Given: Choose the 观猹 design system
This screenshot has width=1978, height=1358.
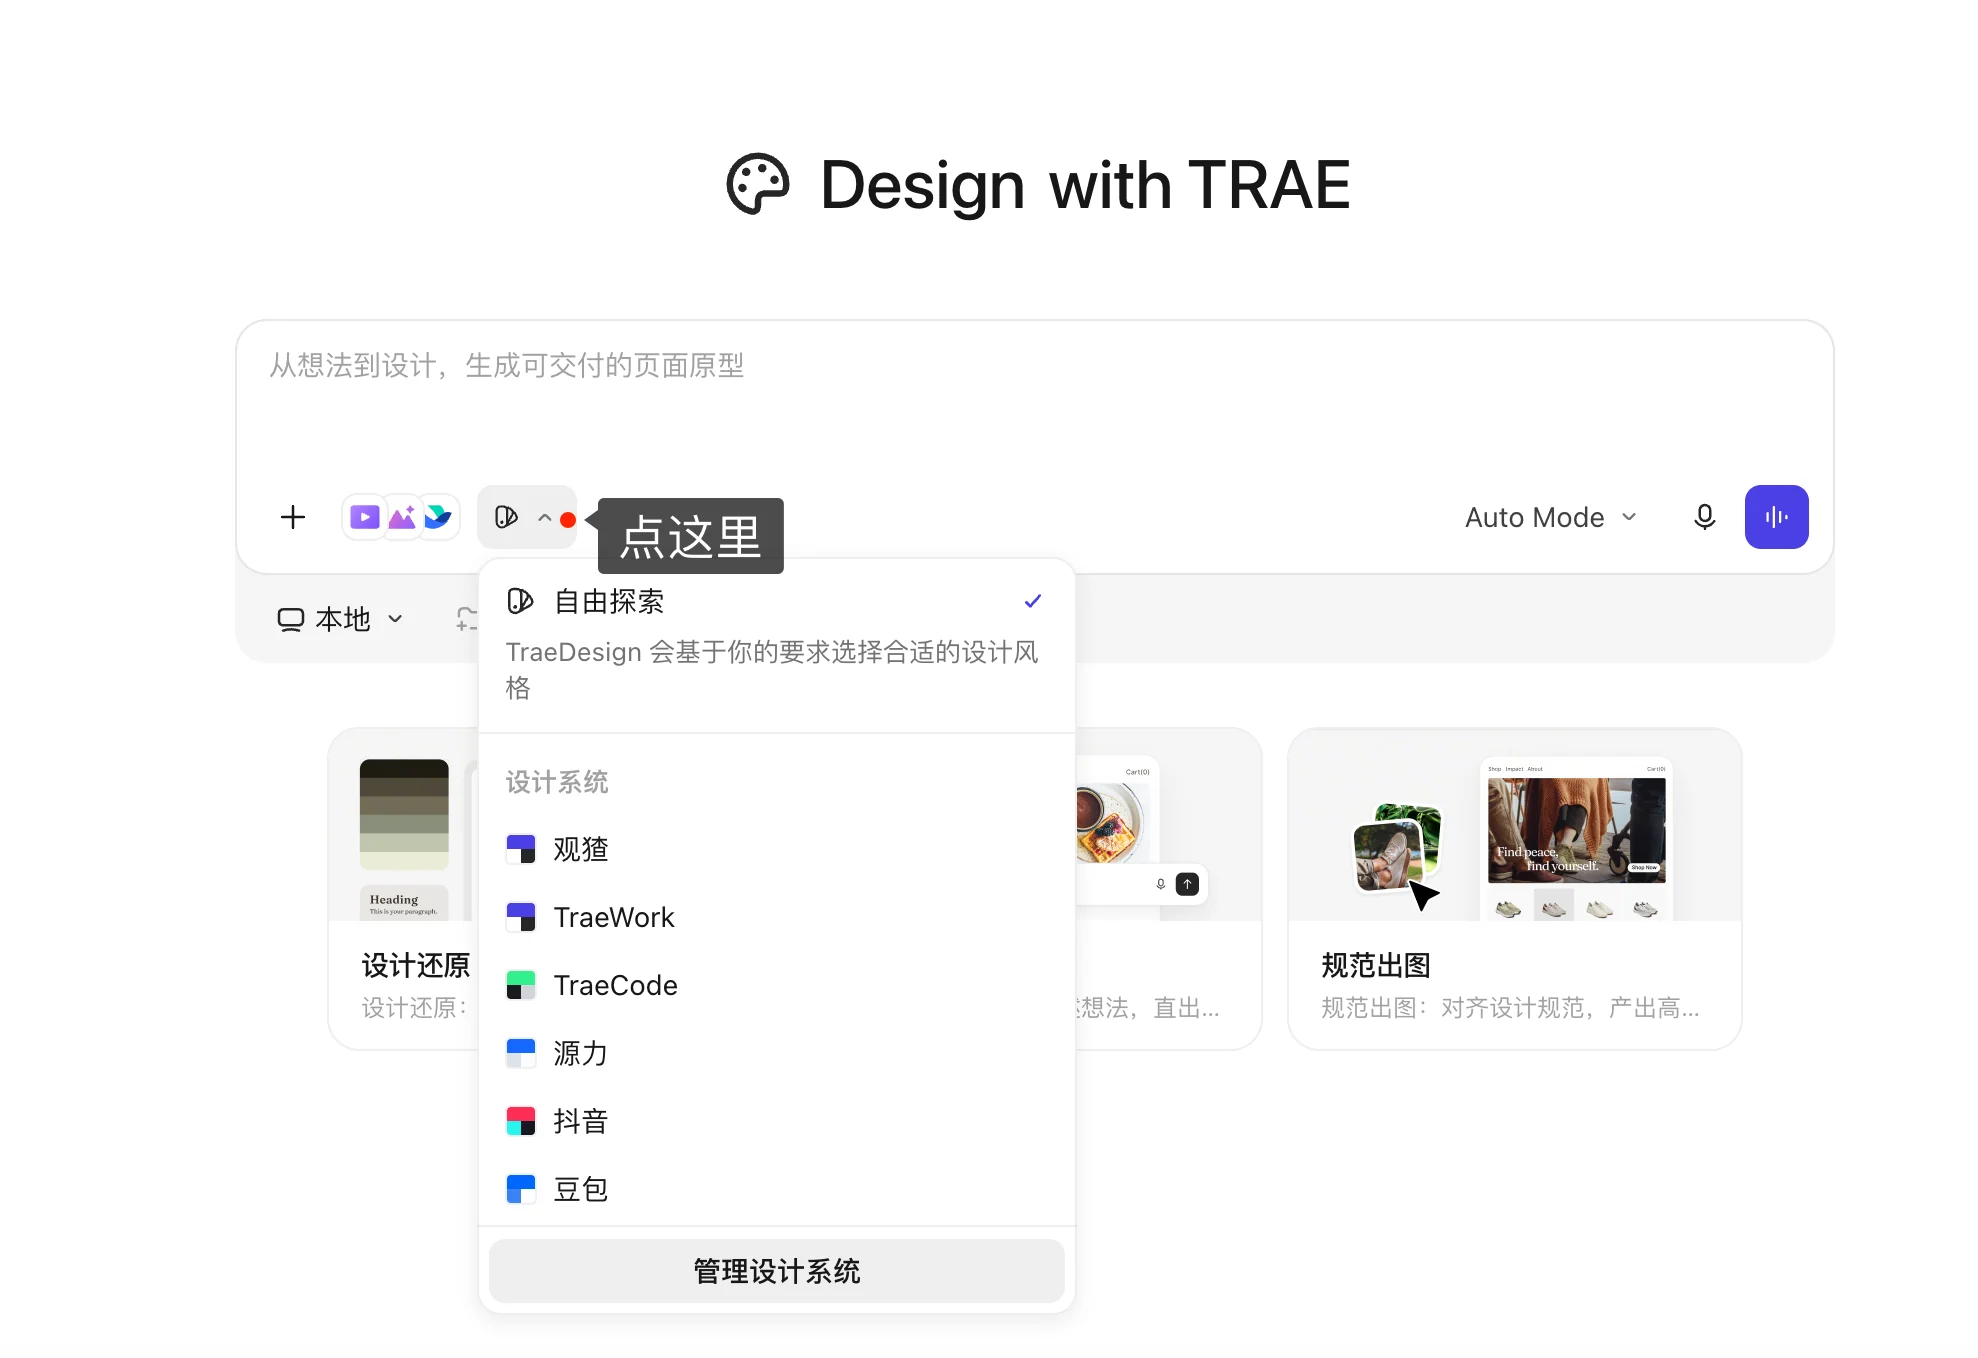Looking at the screenshot, I should [x=777, y=849].
